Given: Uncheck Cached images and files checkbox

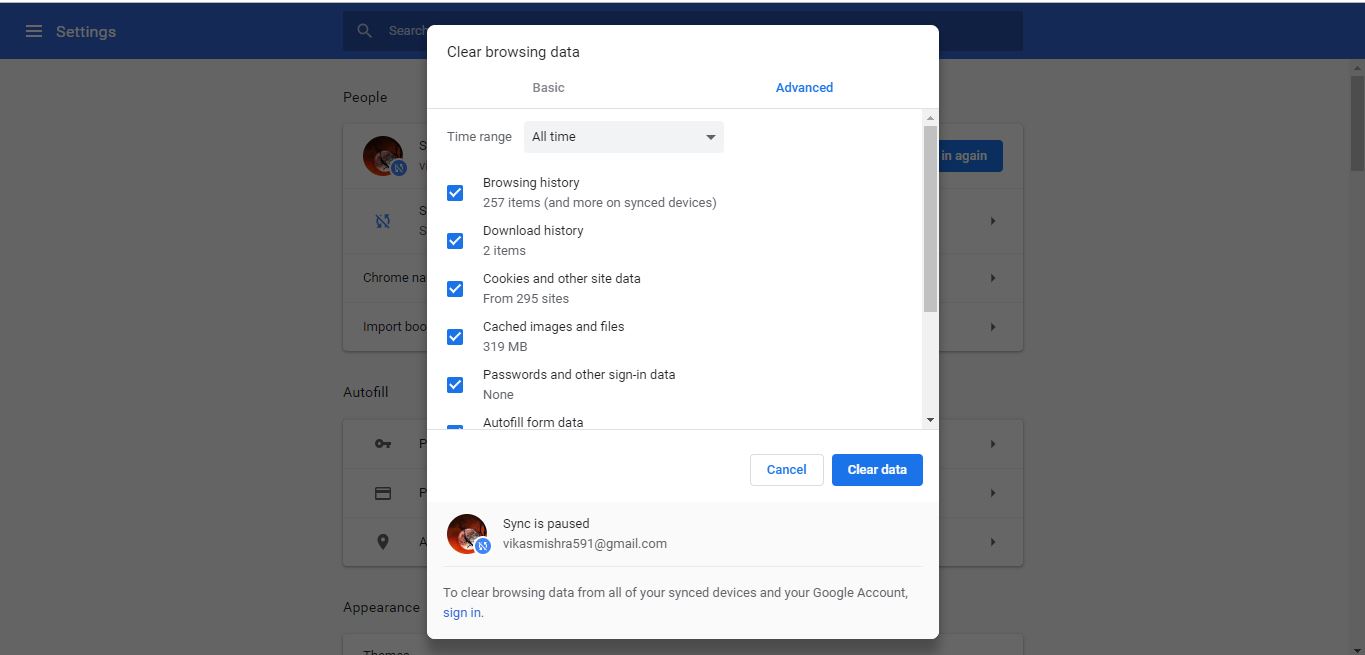Looking at the screenshot, I should coord(455,337).
